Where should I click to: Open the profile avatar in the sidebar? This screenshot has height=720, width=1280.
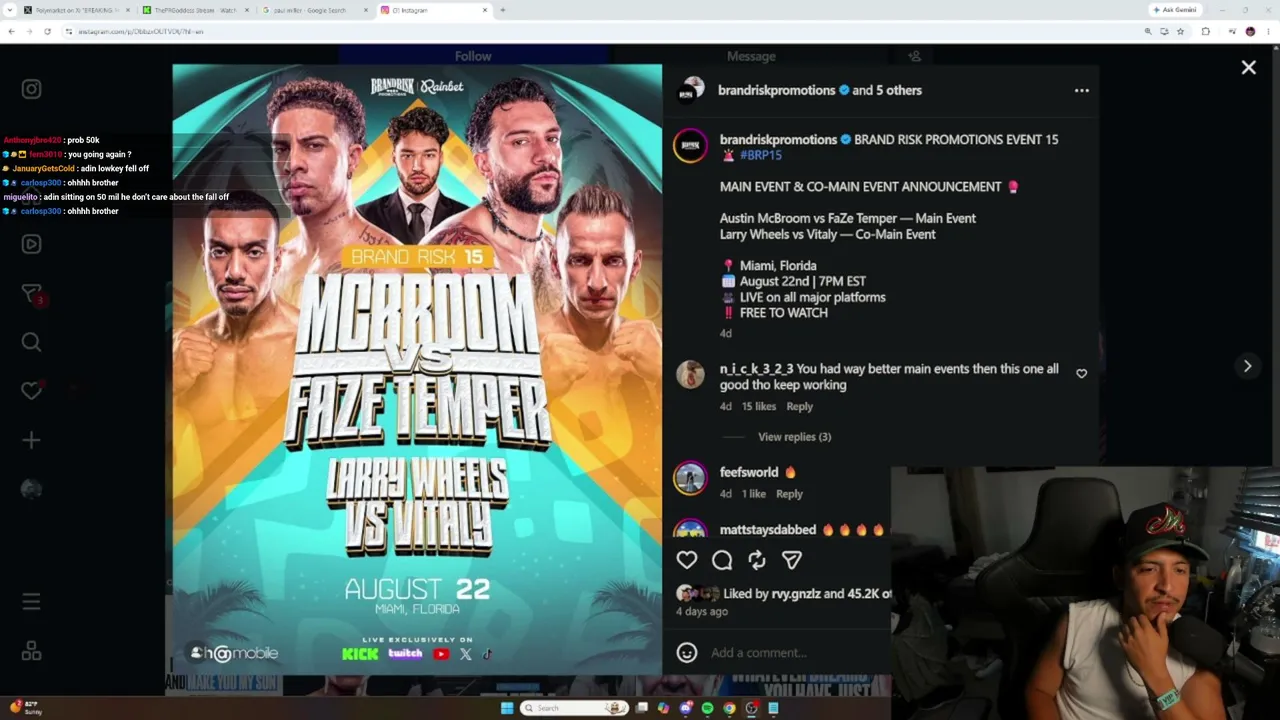(31, 489)
